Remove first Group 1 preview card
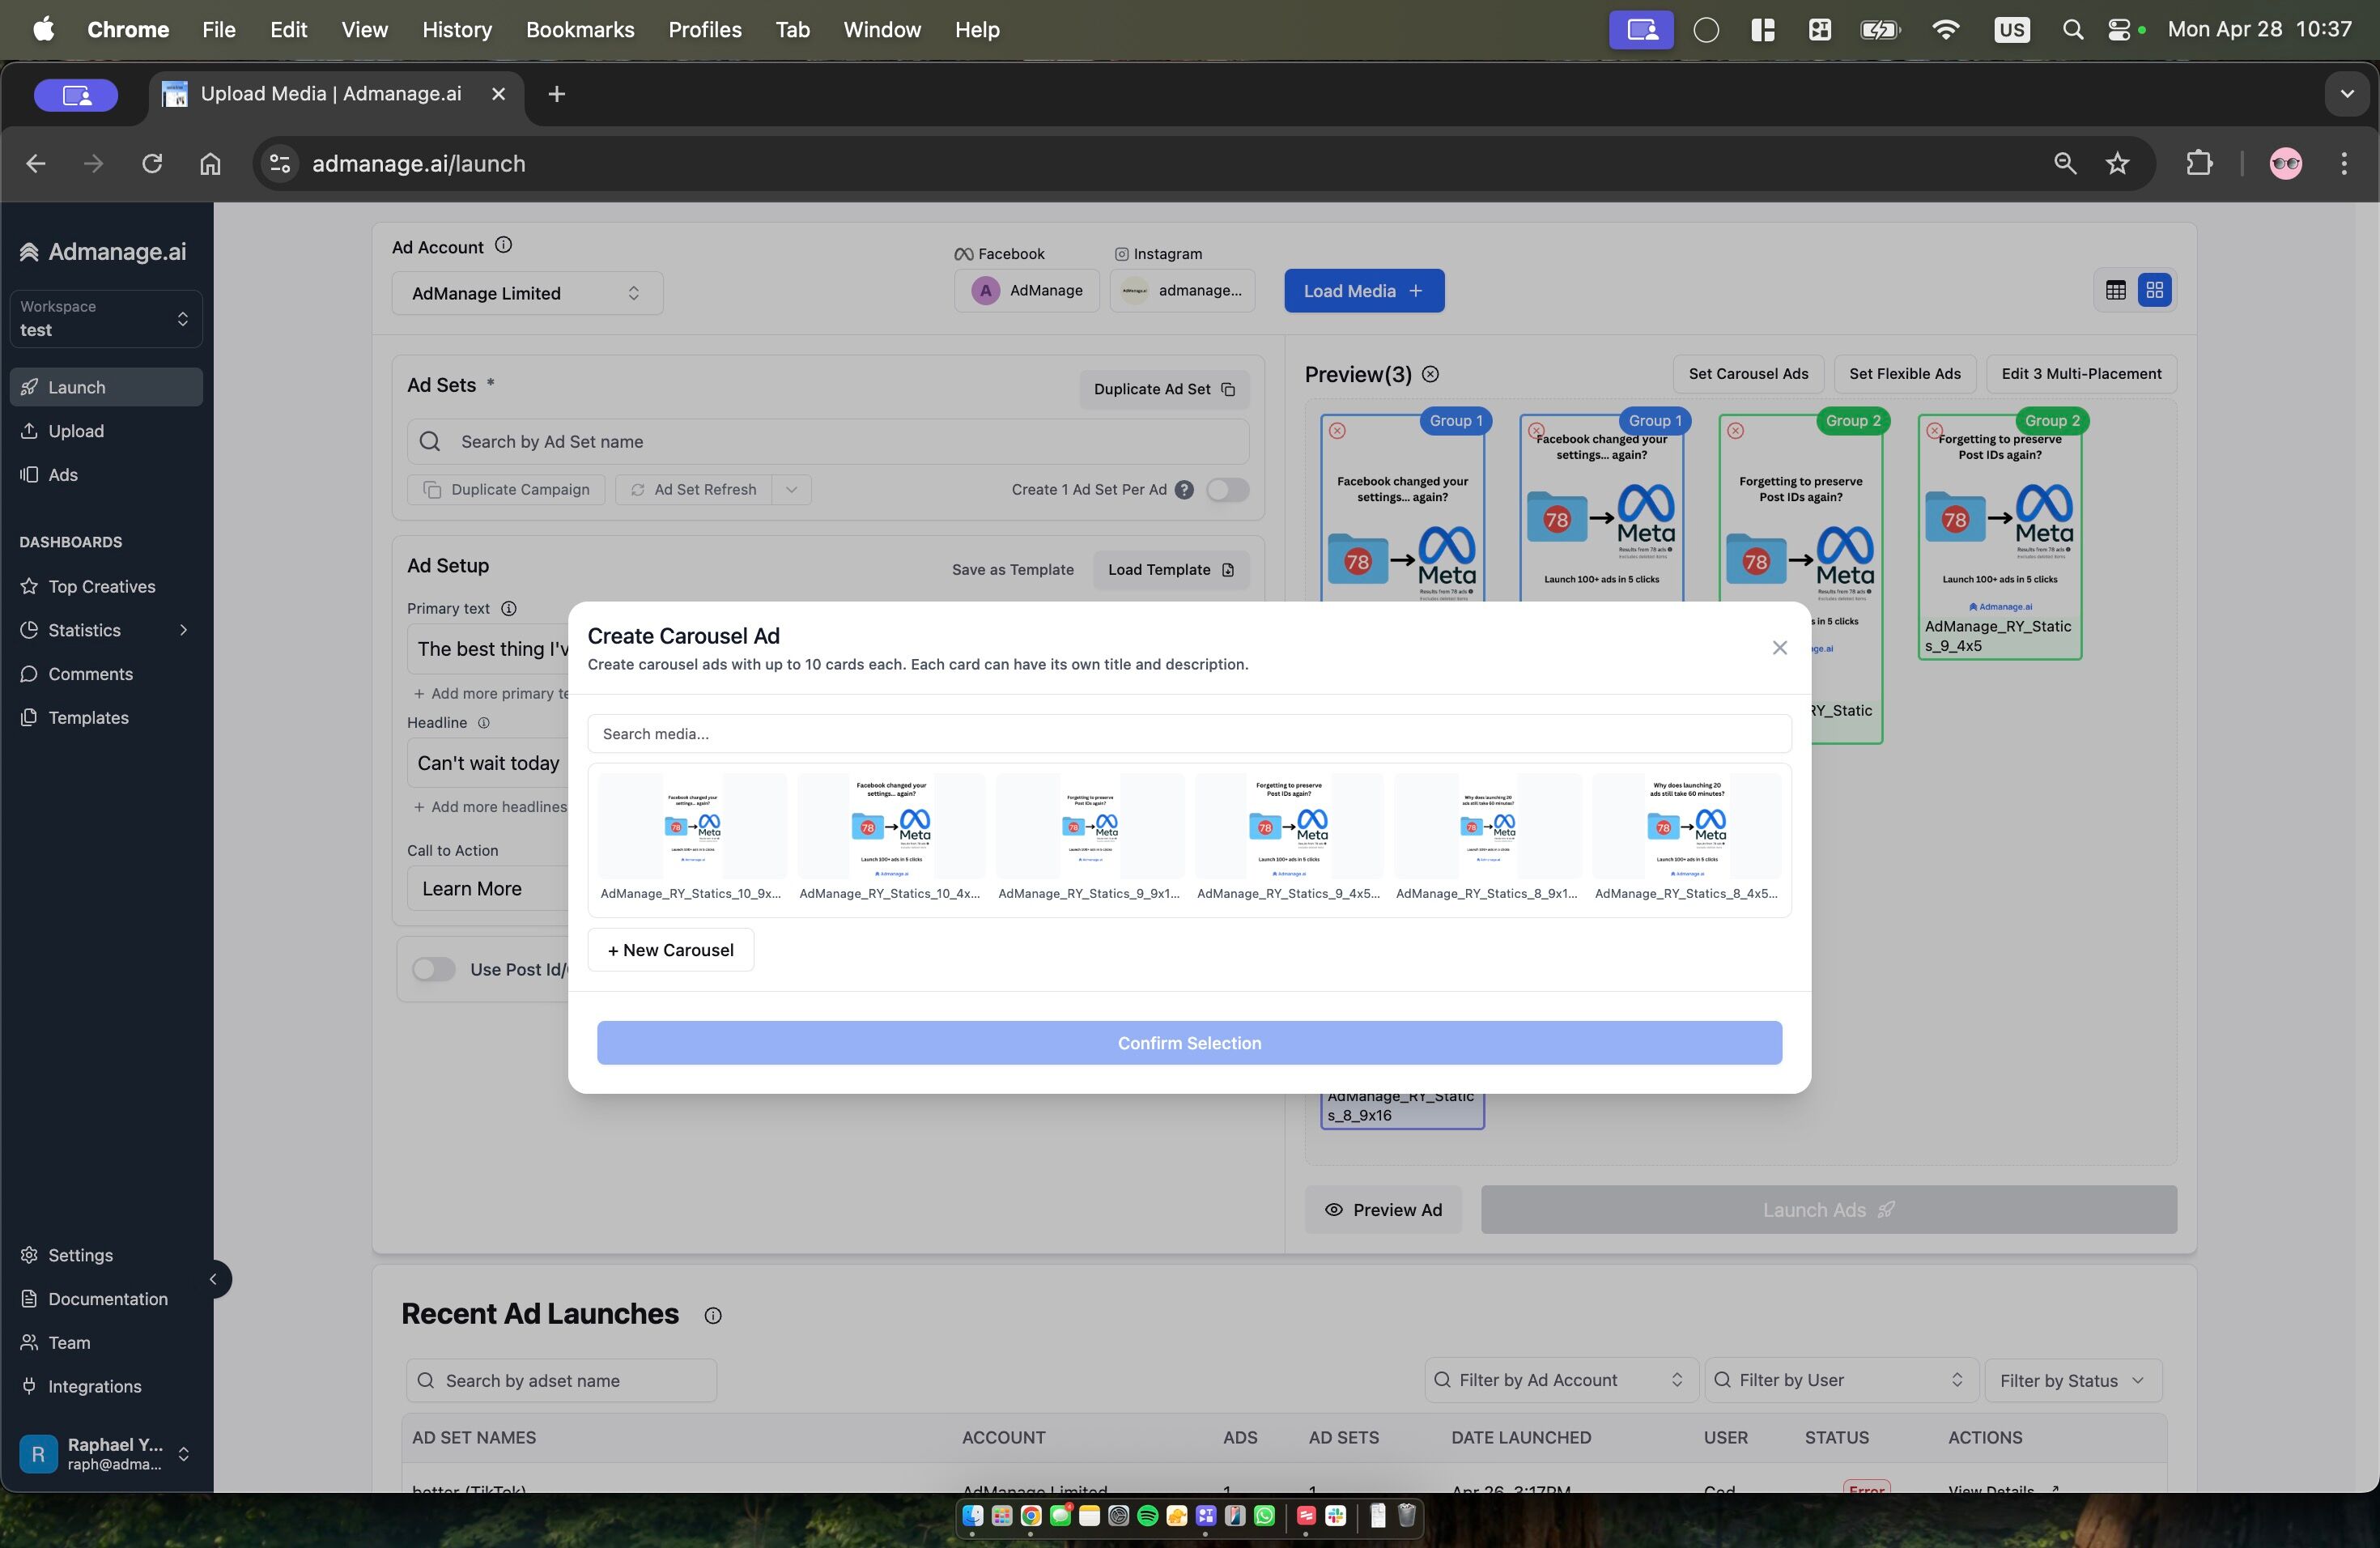Viewport: 2380px width, 1548px height. [x=1337, y=431]
